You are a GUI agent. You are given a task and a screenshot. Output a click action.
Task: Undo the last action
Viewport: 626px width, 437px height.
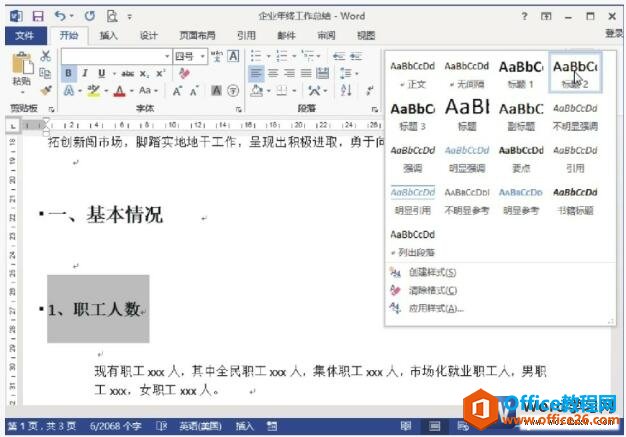point(60,16)
